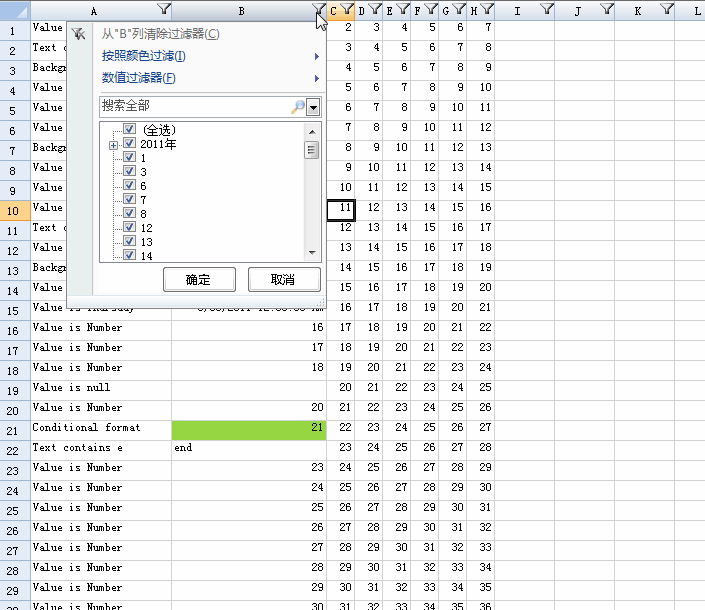The image size is (705, 610).
Task: Select cell B22 containing "end"
Action: tap(249, 450)
